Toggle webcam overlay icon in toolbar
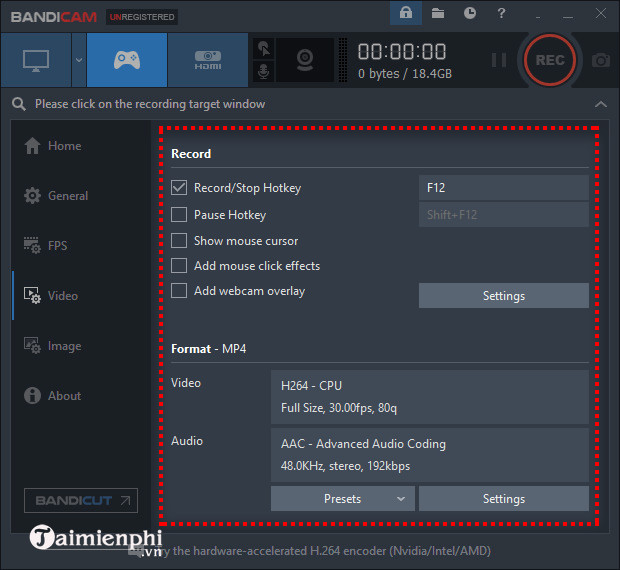620x570 pixels. (305, 60)
